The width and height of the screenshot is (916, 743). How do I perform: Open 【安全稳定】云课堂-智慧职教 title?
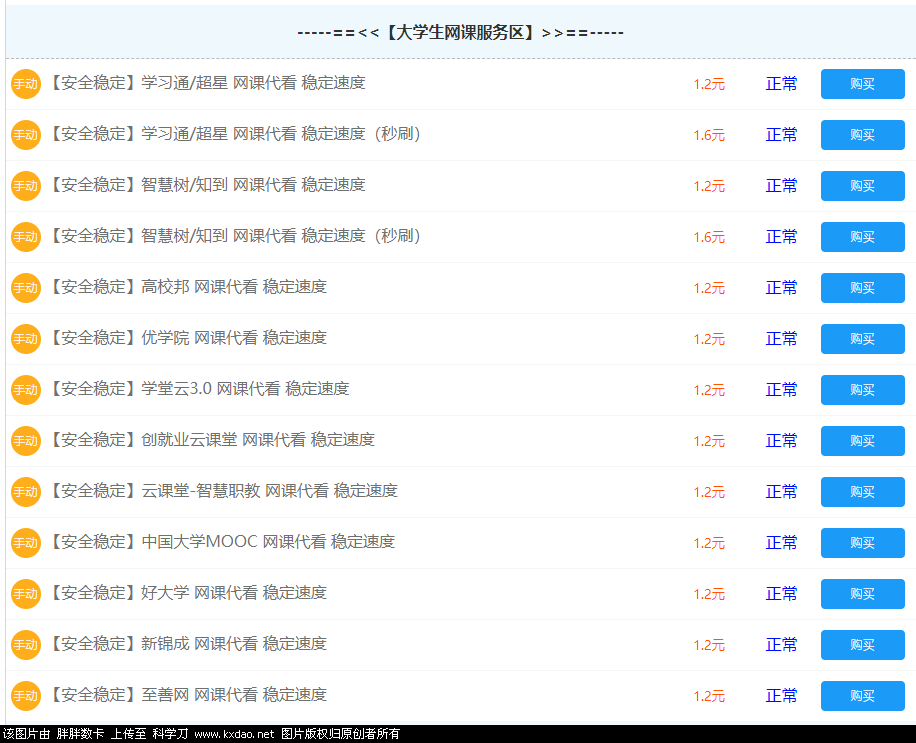click(x=223, y=491)
